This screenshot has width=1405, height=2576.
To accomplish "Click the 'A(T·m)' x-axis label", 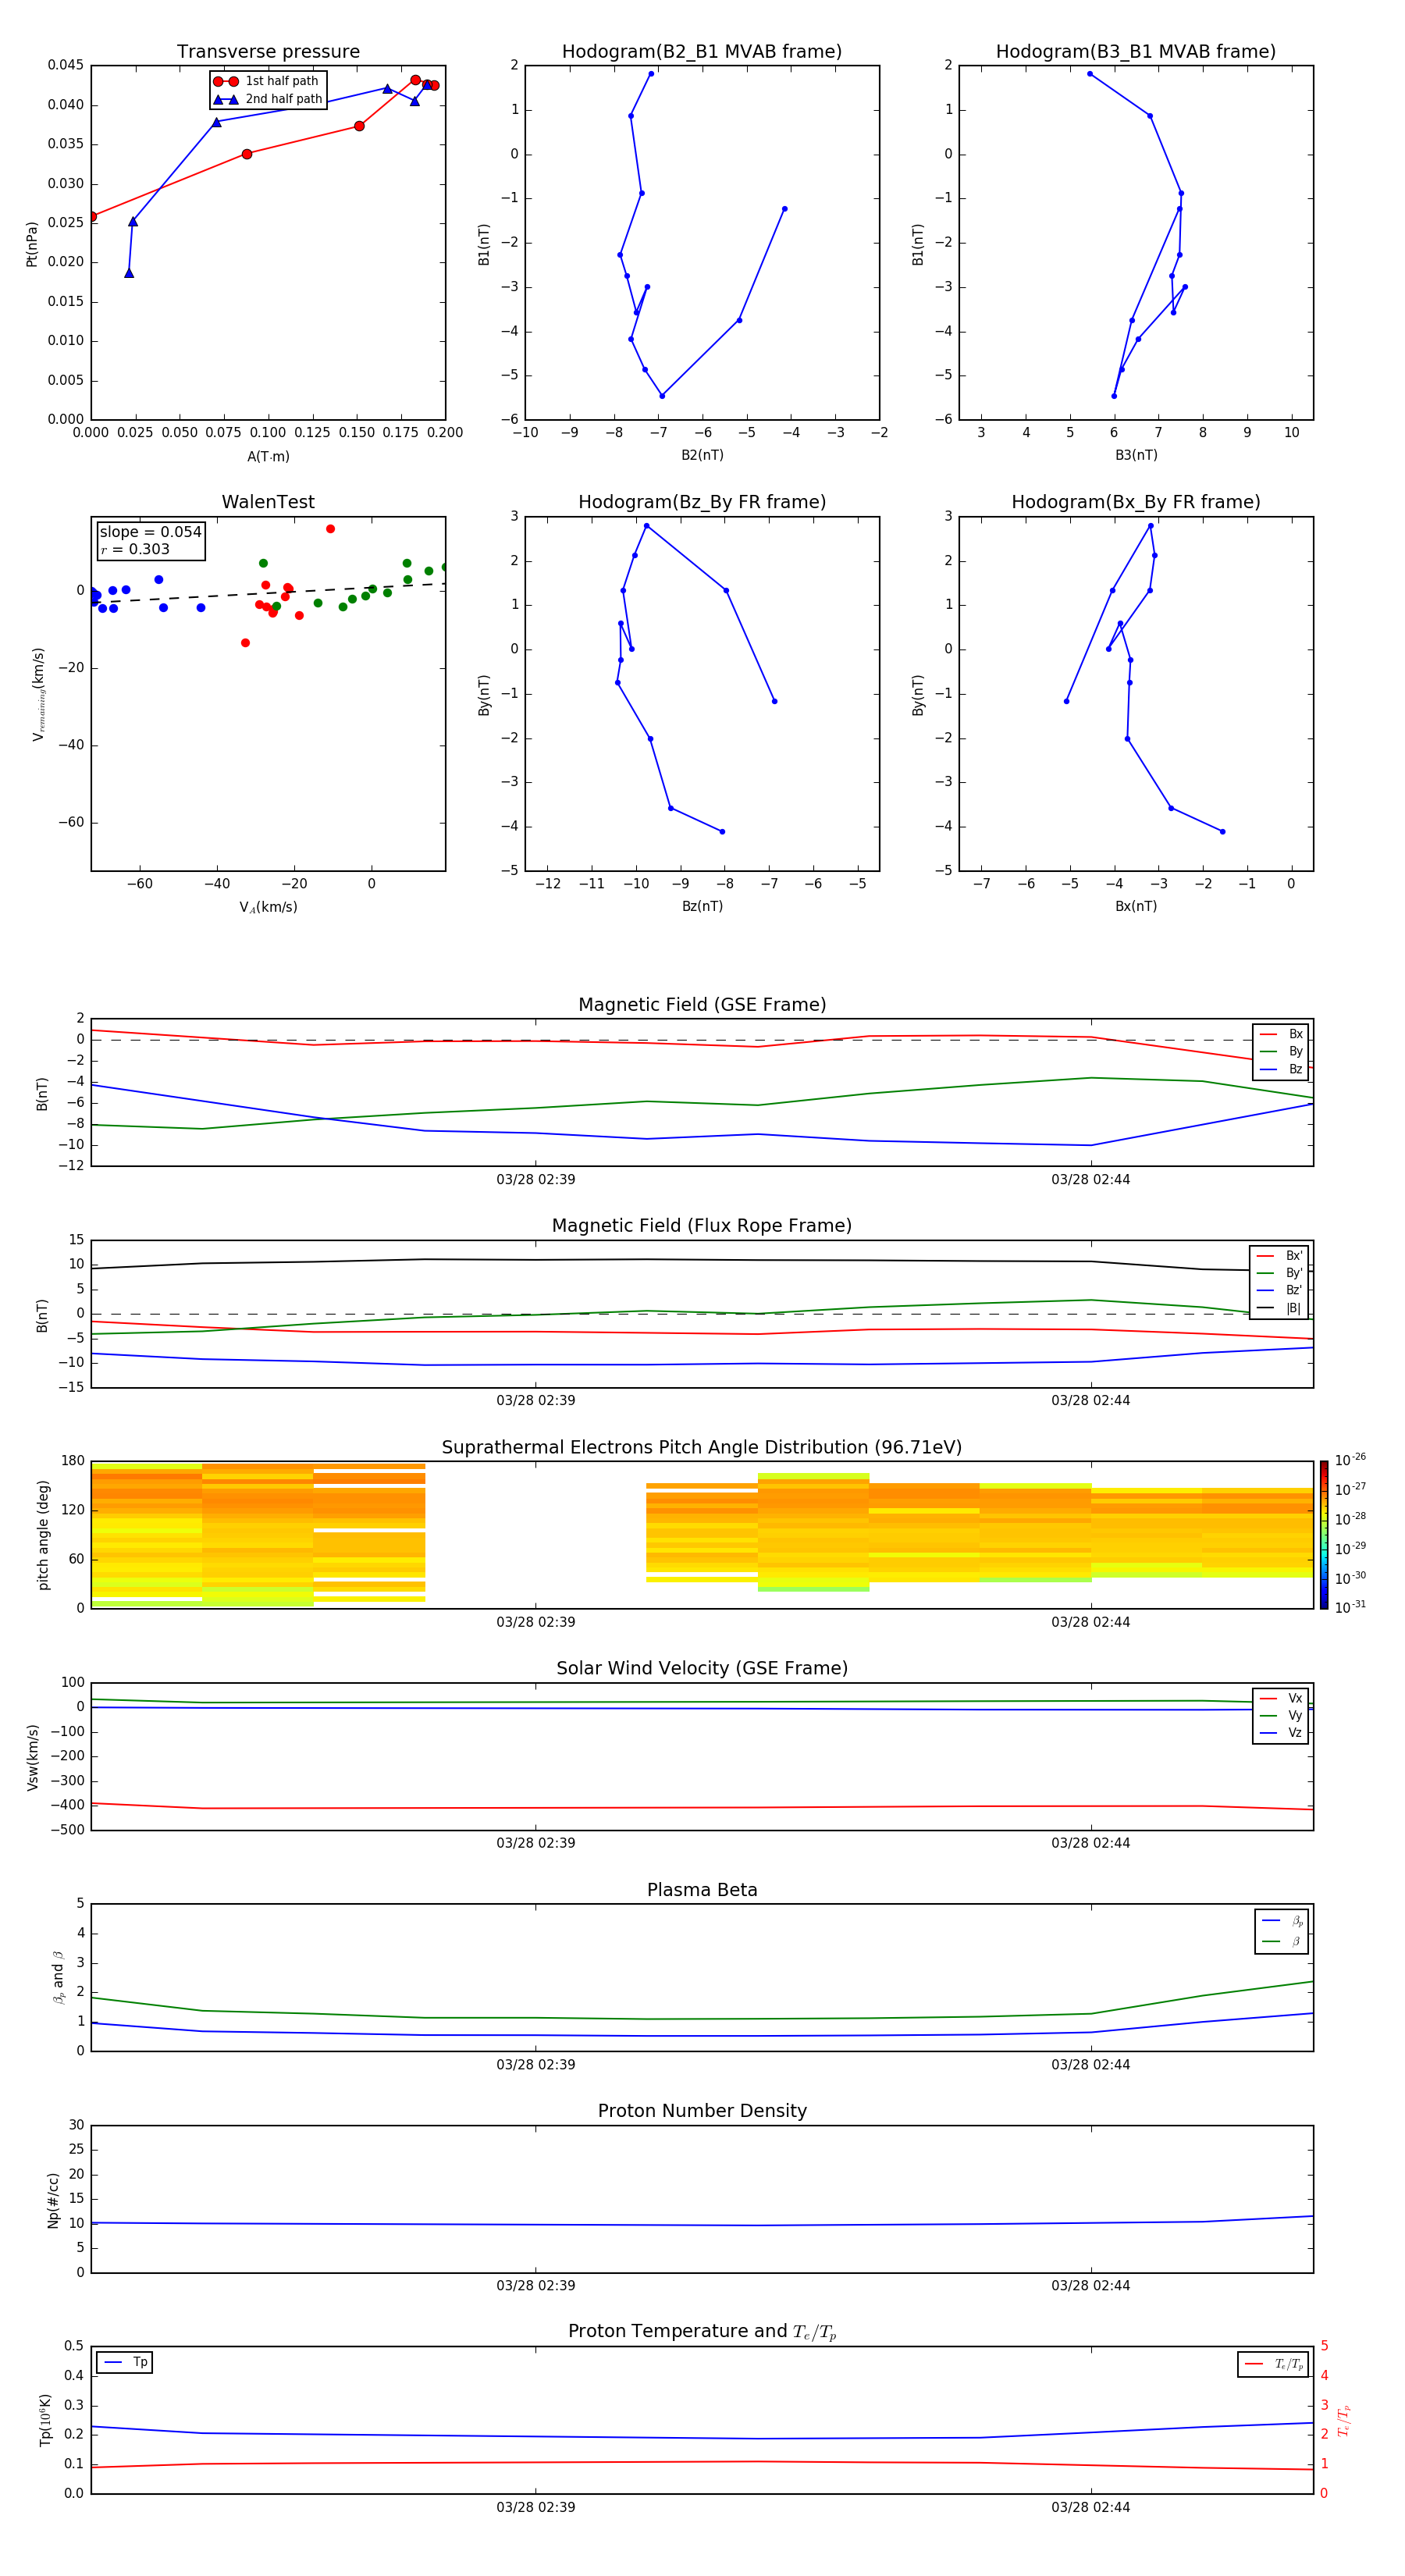I will (x=268, y=456).
